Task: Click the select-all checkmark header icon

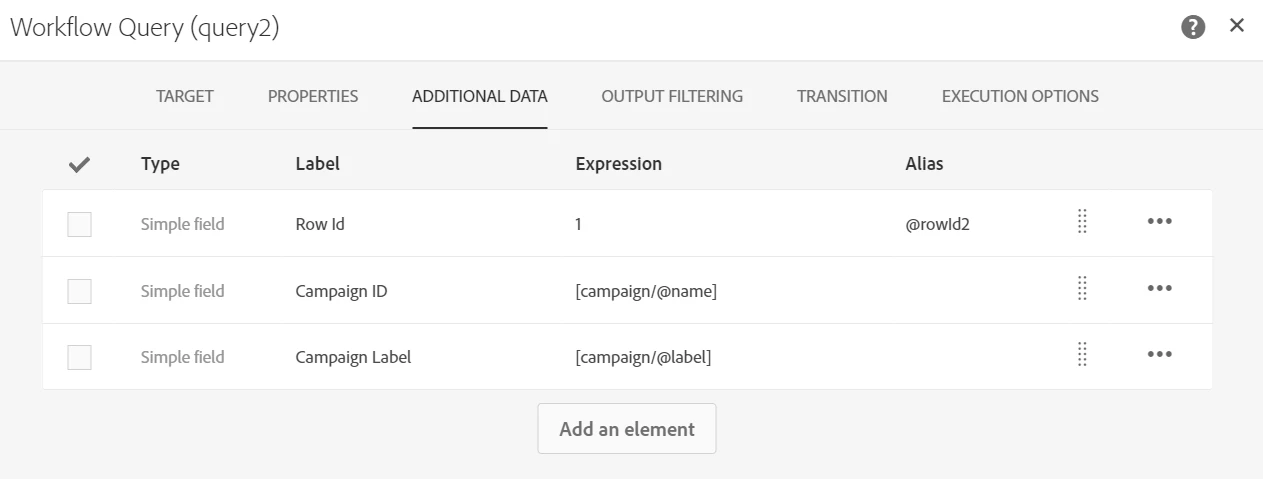Action: tap(80, 164)
